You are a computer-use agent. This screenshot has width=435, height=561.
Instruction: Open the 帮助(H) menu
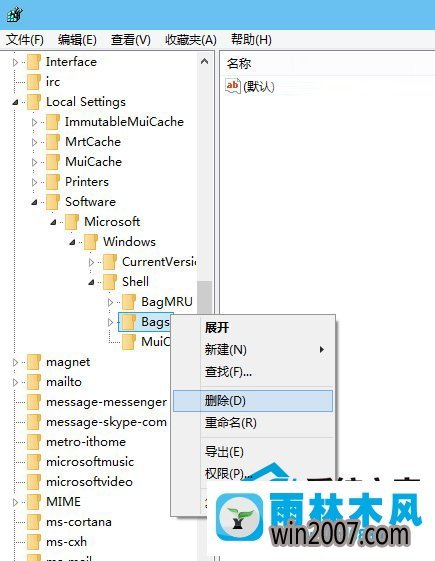[x=251, y=39]
